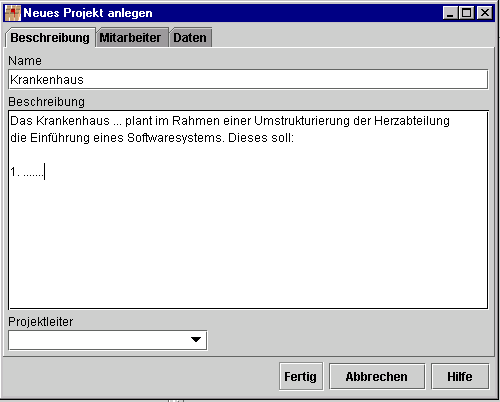Click the application icon in the title bar
This screenshot has height=402, width=500.
pyautogui.click(x=13, y=13)
